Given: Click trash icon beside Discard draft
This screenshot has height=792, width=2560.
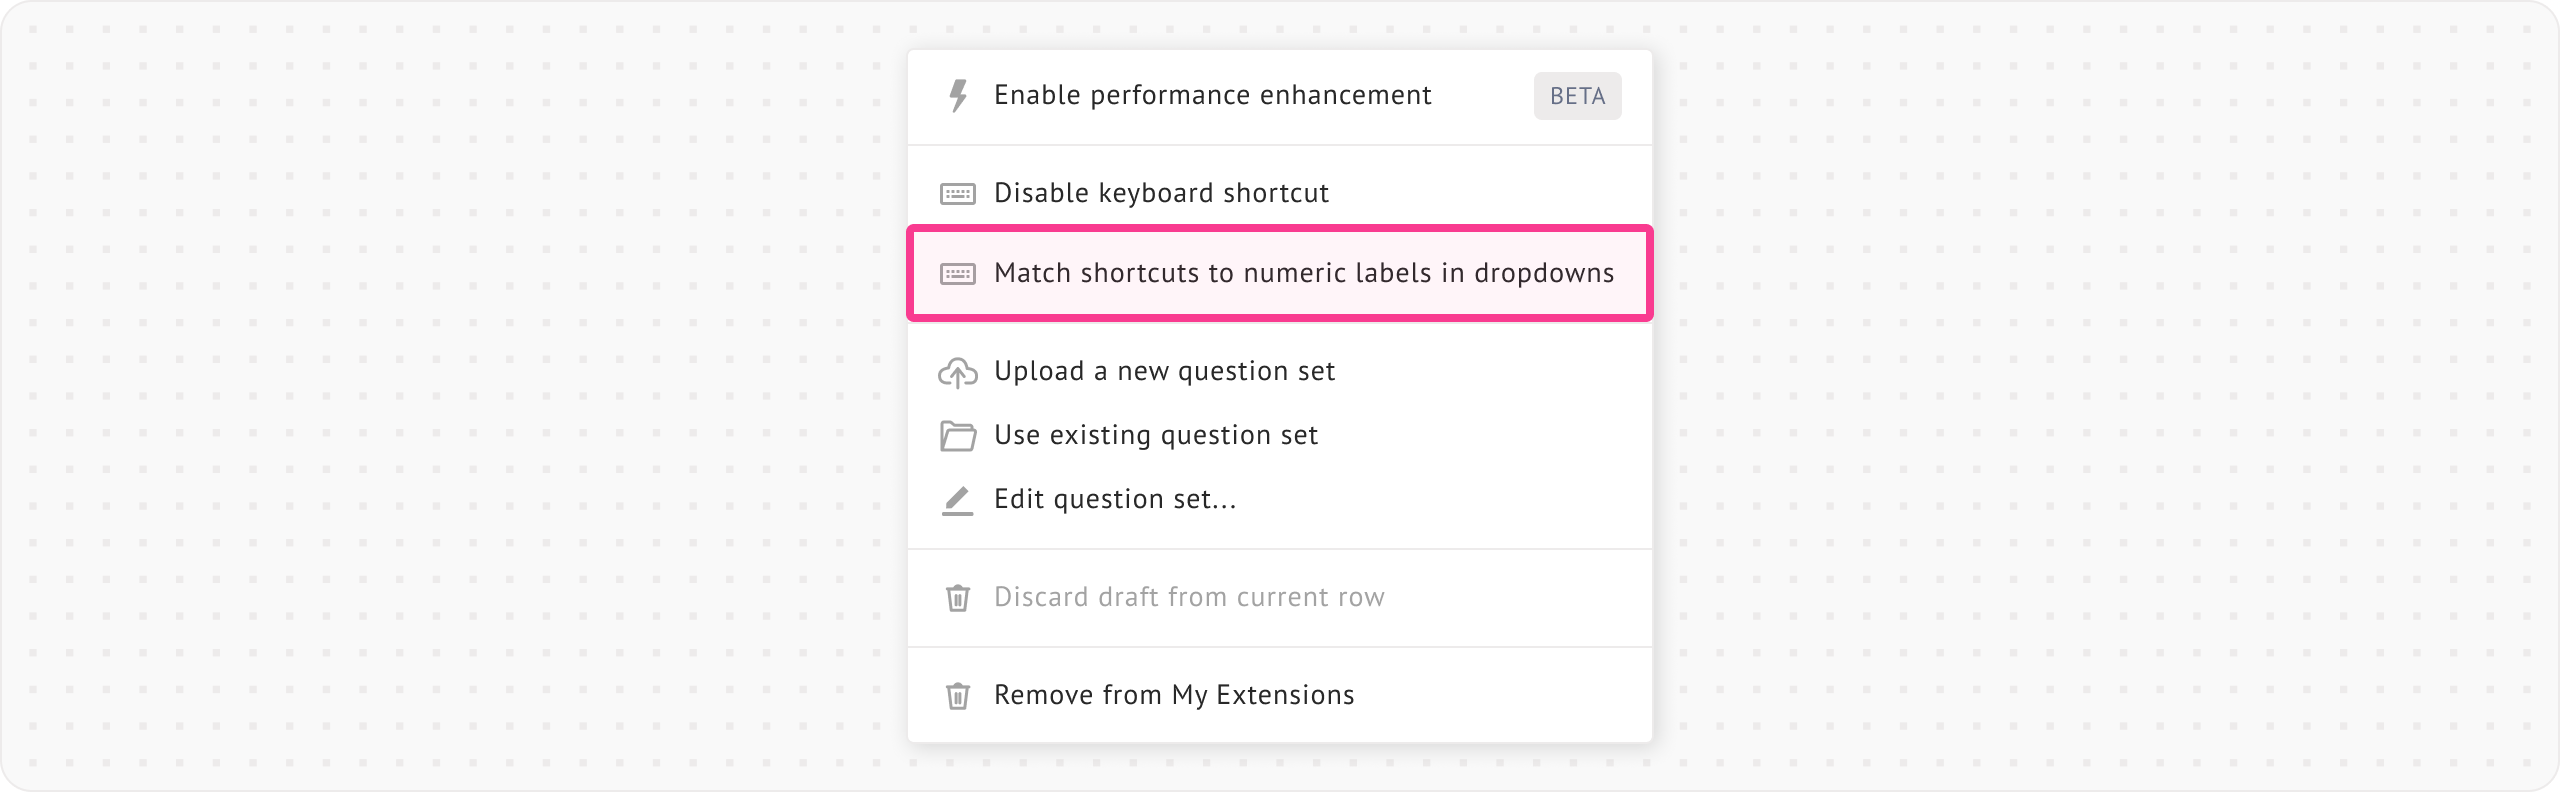Looking at the screenshot, I should pyautogui.click(x=958, y=598).
